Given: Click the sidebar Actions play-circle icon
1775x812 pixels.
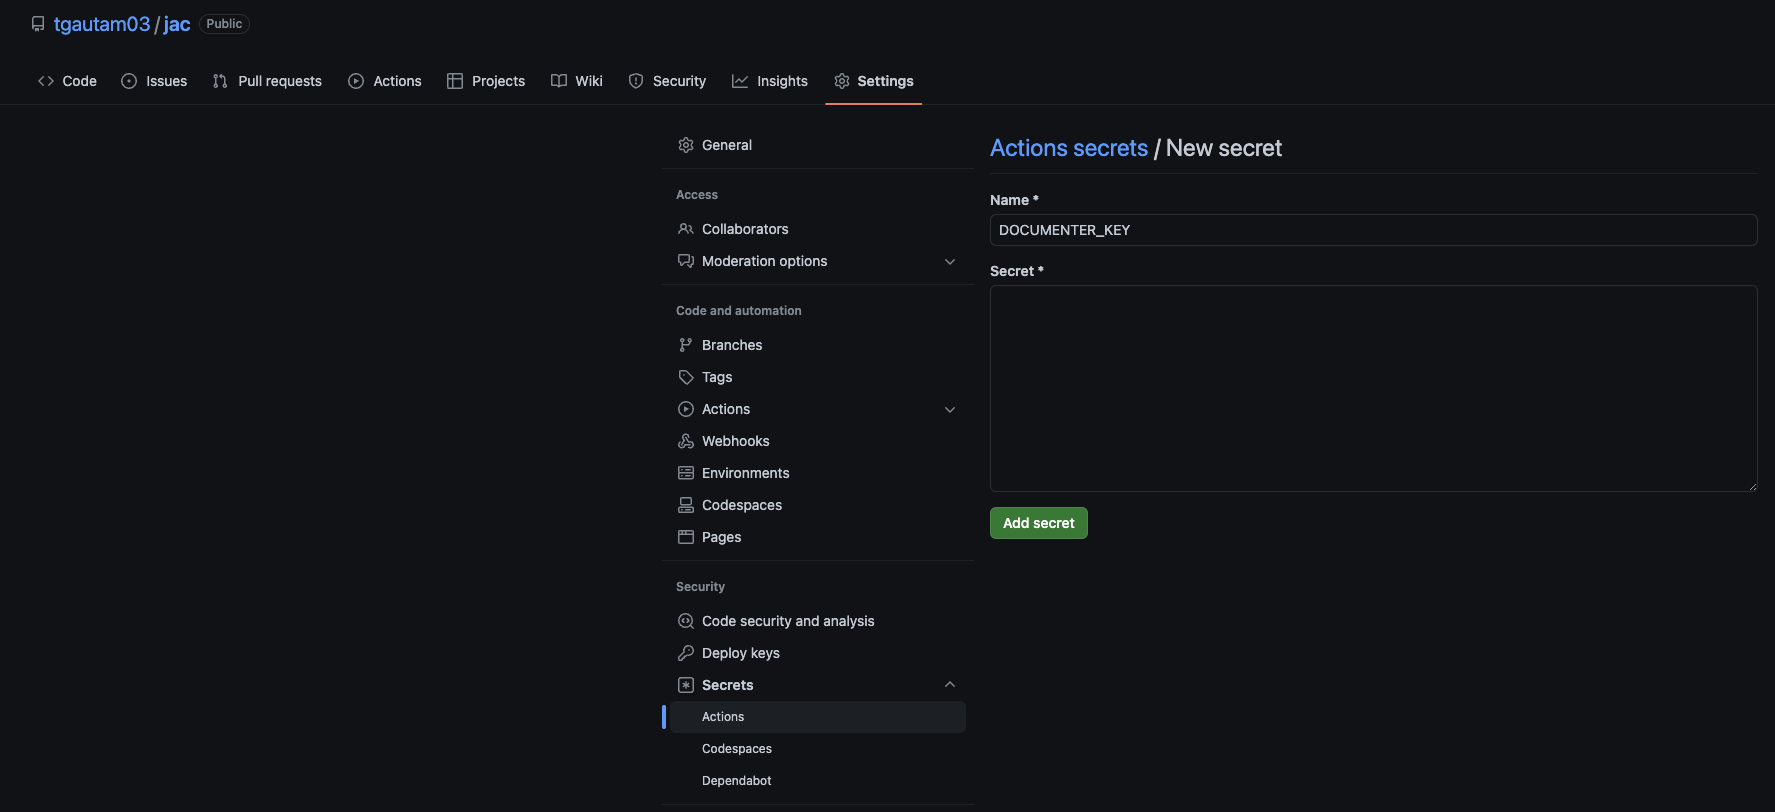Looking at the screenshot, I should [x=686, y=409].
